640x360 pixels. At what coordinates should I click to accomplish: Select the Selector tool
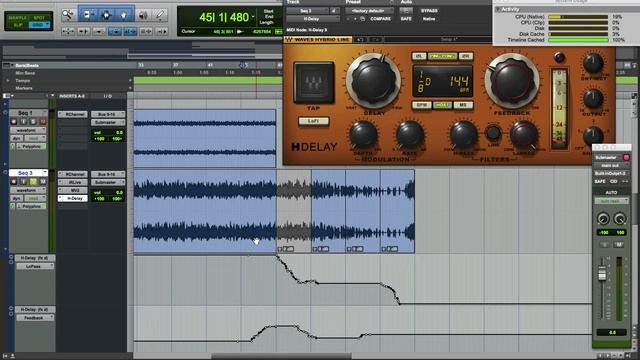pyautogui.click(x=106, y=16)
